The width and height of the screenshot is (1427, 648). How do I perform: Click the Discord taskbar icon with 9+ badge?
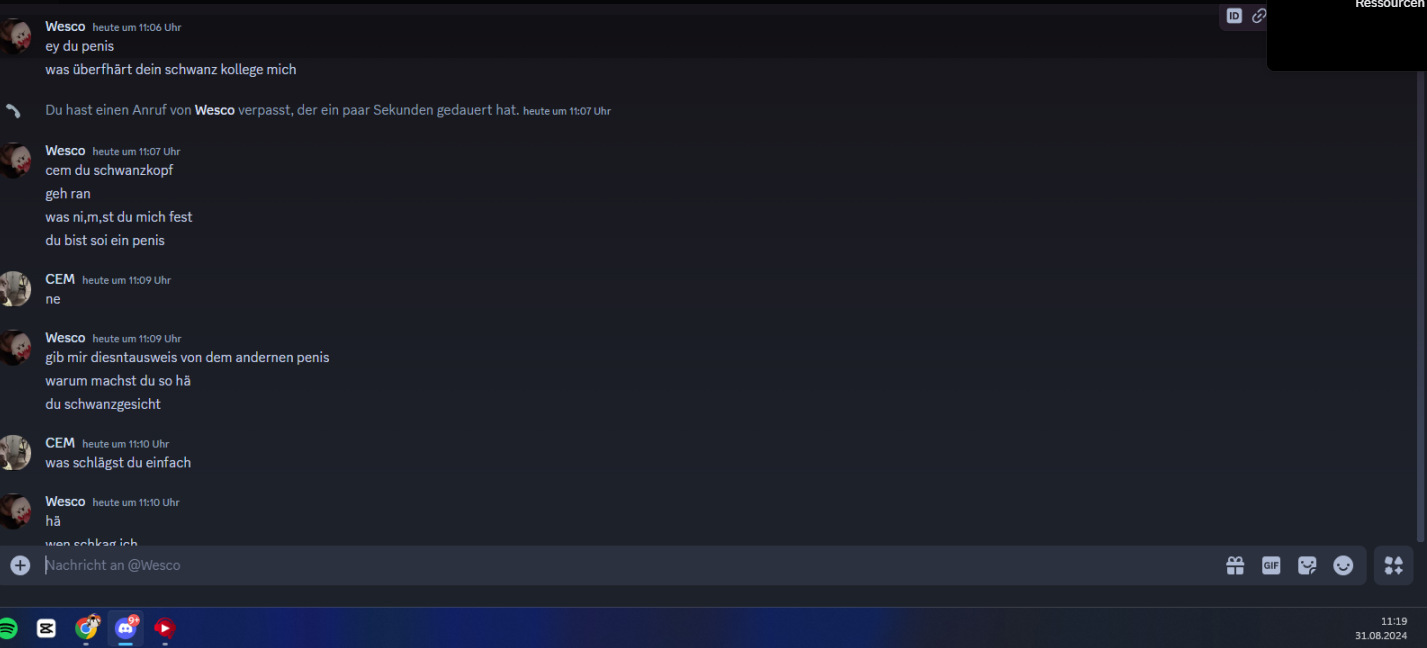[126, 628]
